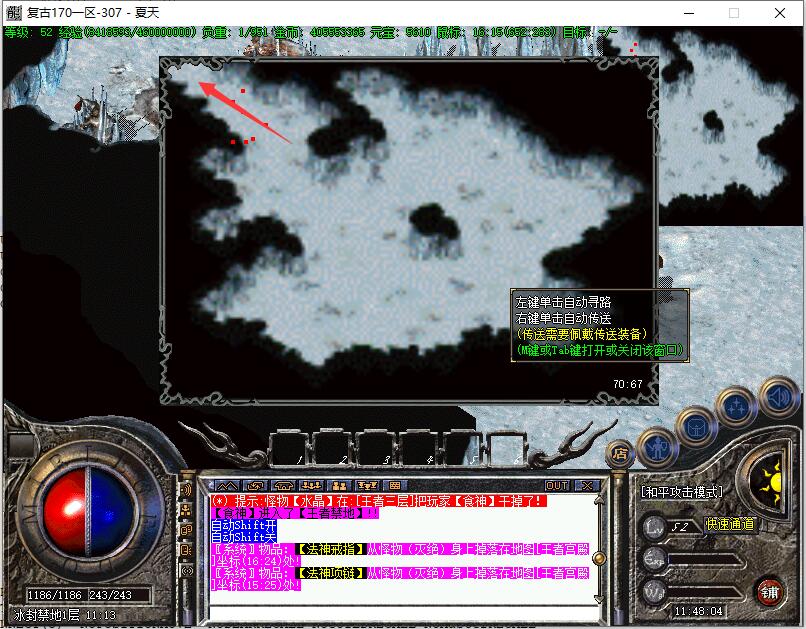Toggle game sound with the speaker icon

click(778, 396)
